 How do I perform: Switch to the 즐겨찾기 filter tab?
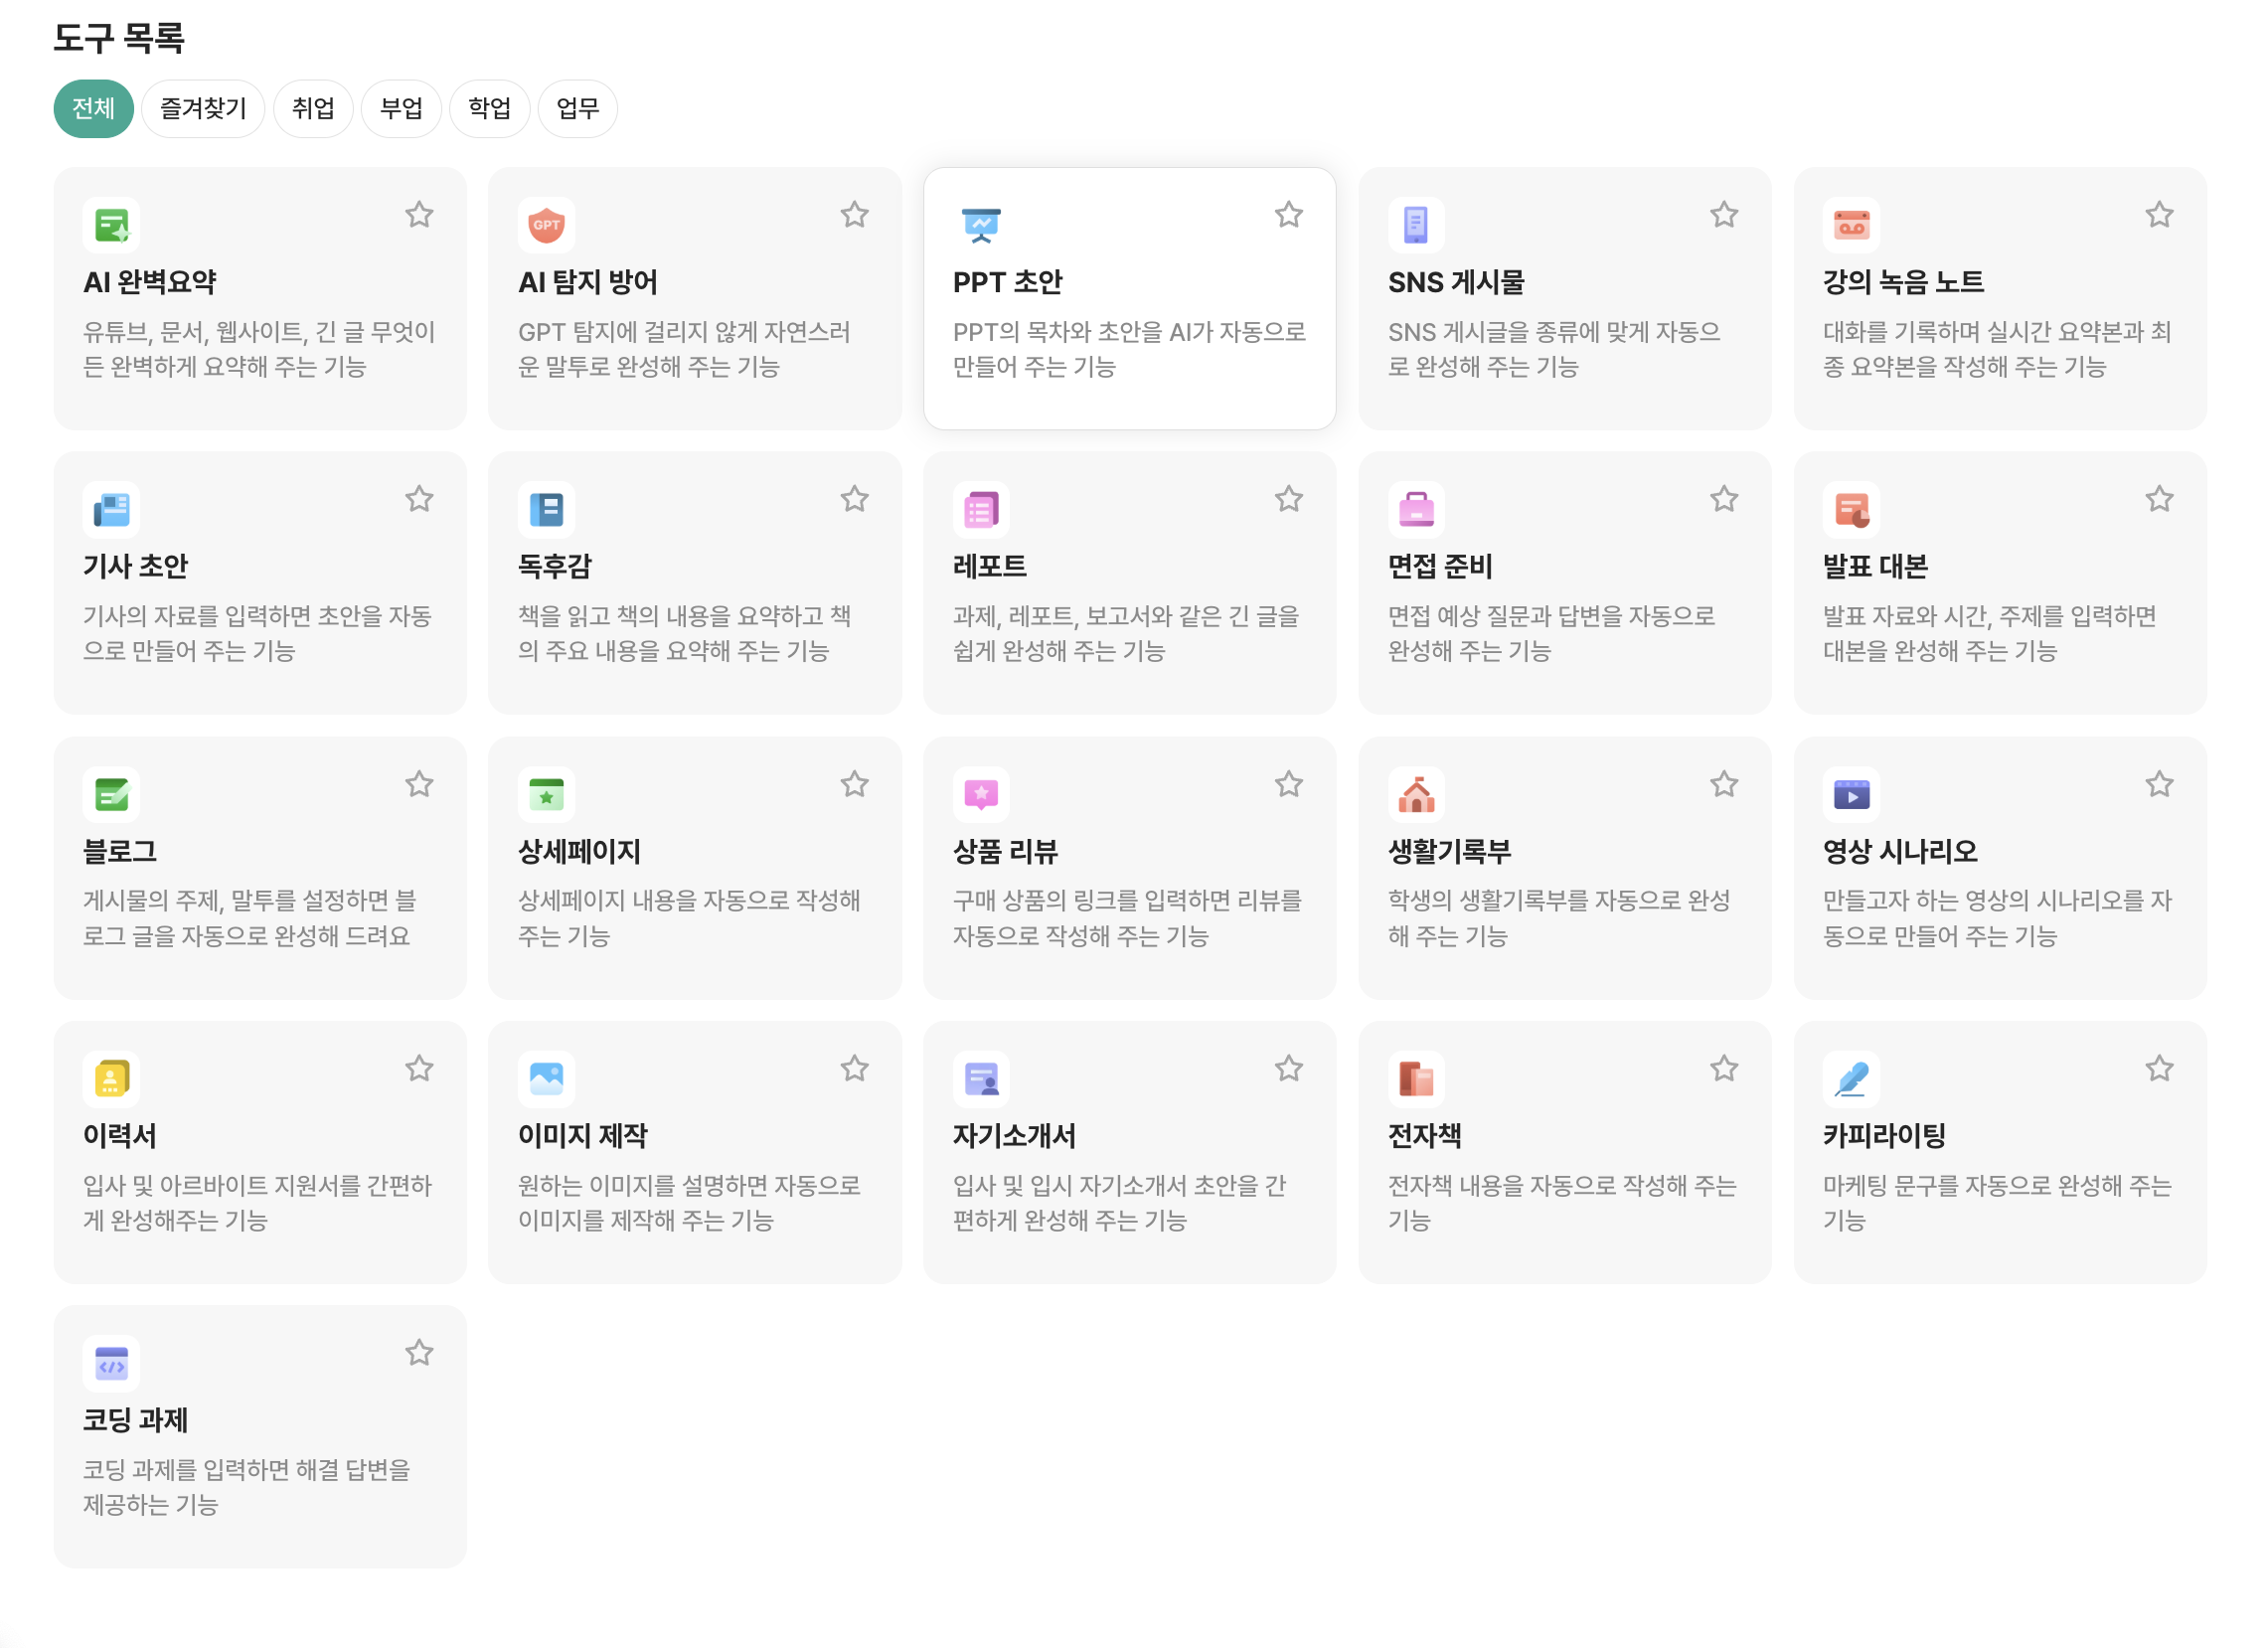[203, 109]
